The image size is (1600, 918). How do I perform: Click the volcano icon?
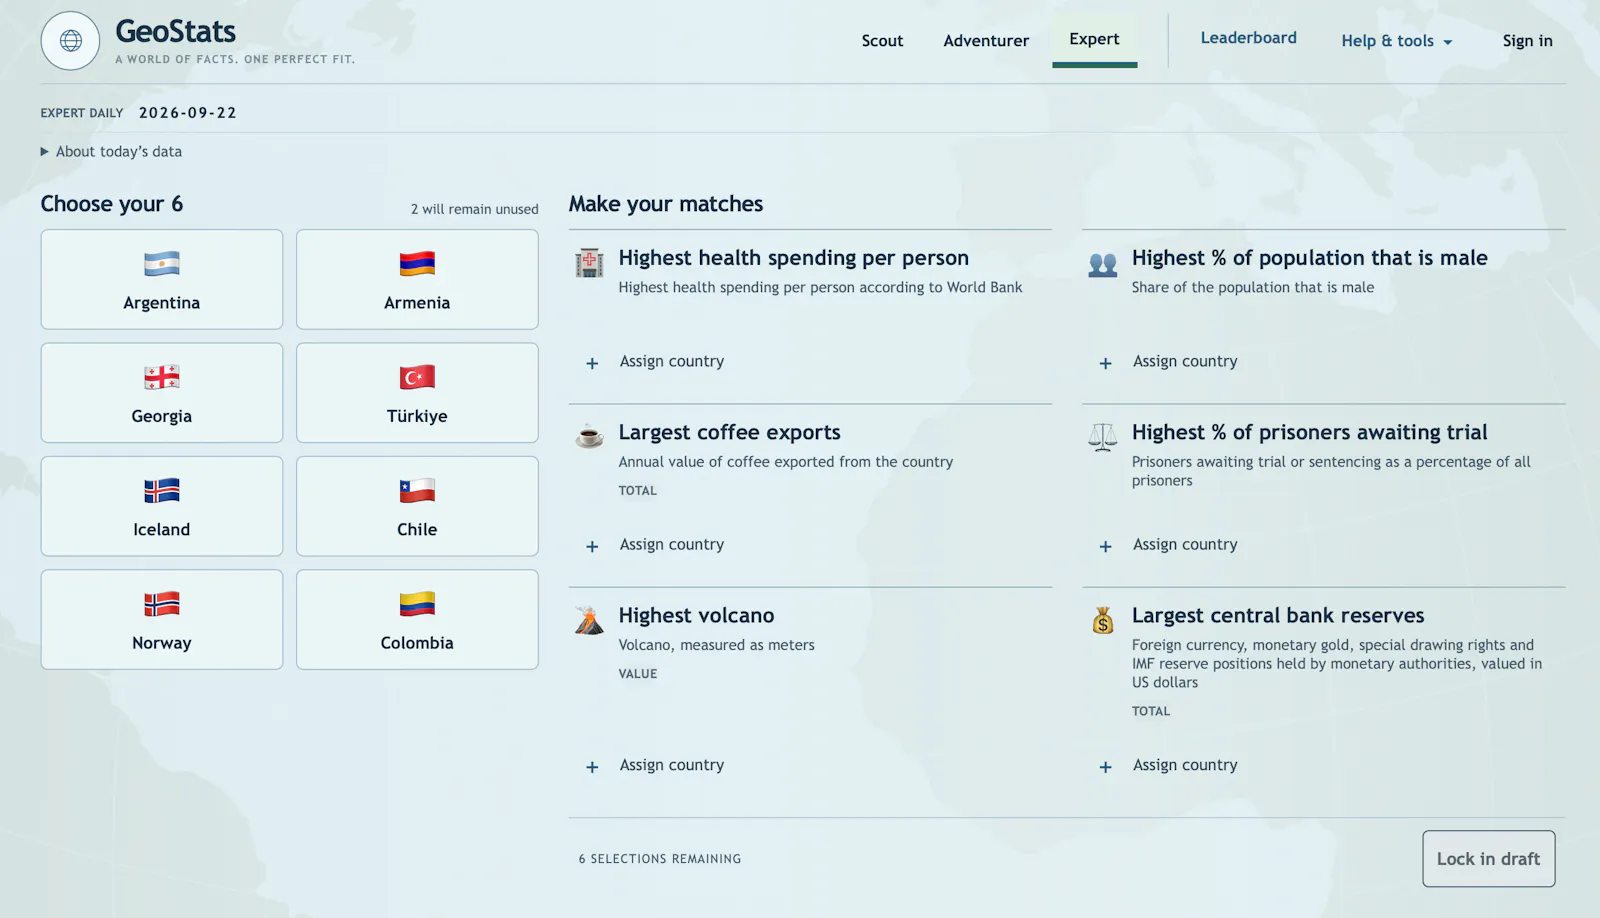click(x=589, y=620)
